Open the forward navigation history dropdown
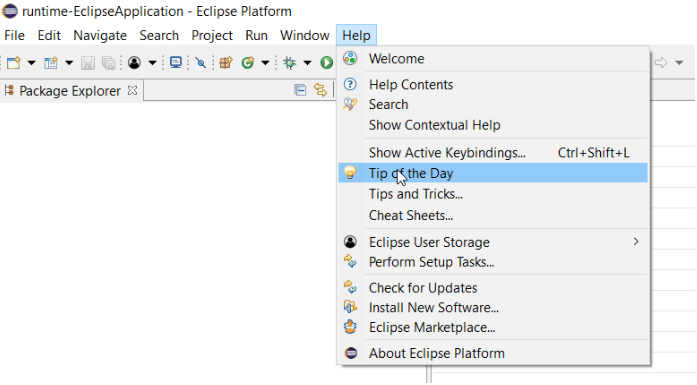Viewport: 697px width, 385px height. [x=679, y=63]
